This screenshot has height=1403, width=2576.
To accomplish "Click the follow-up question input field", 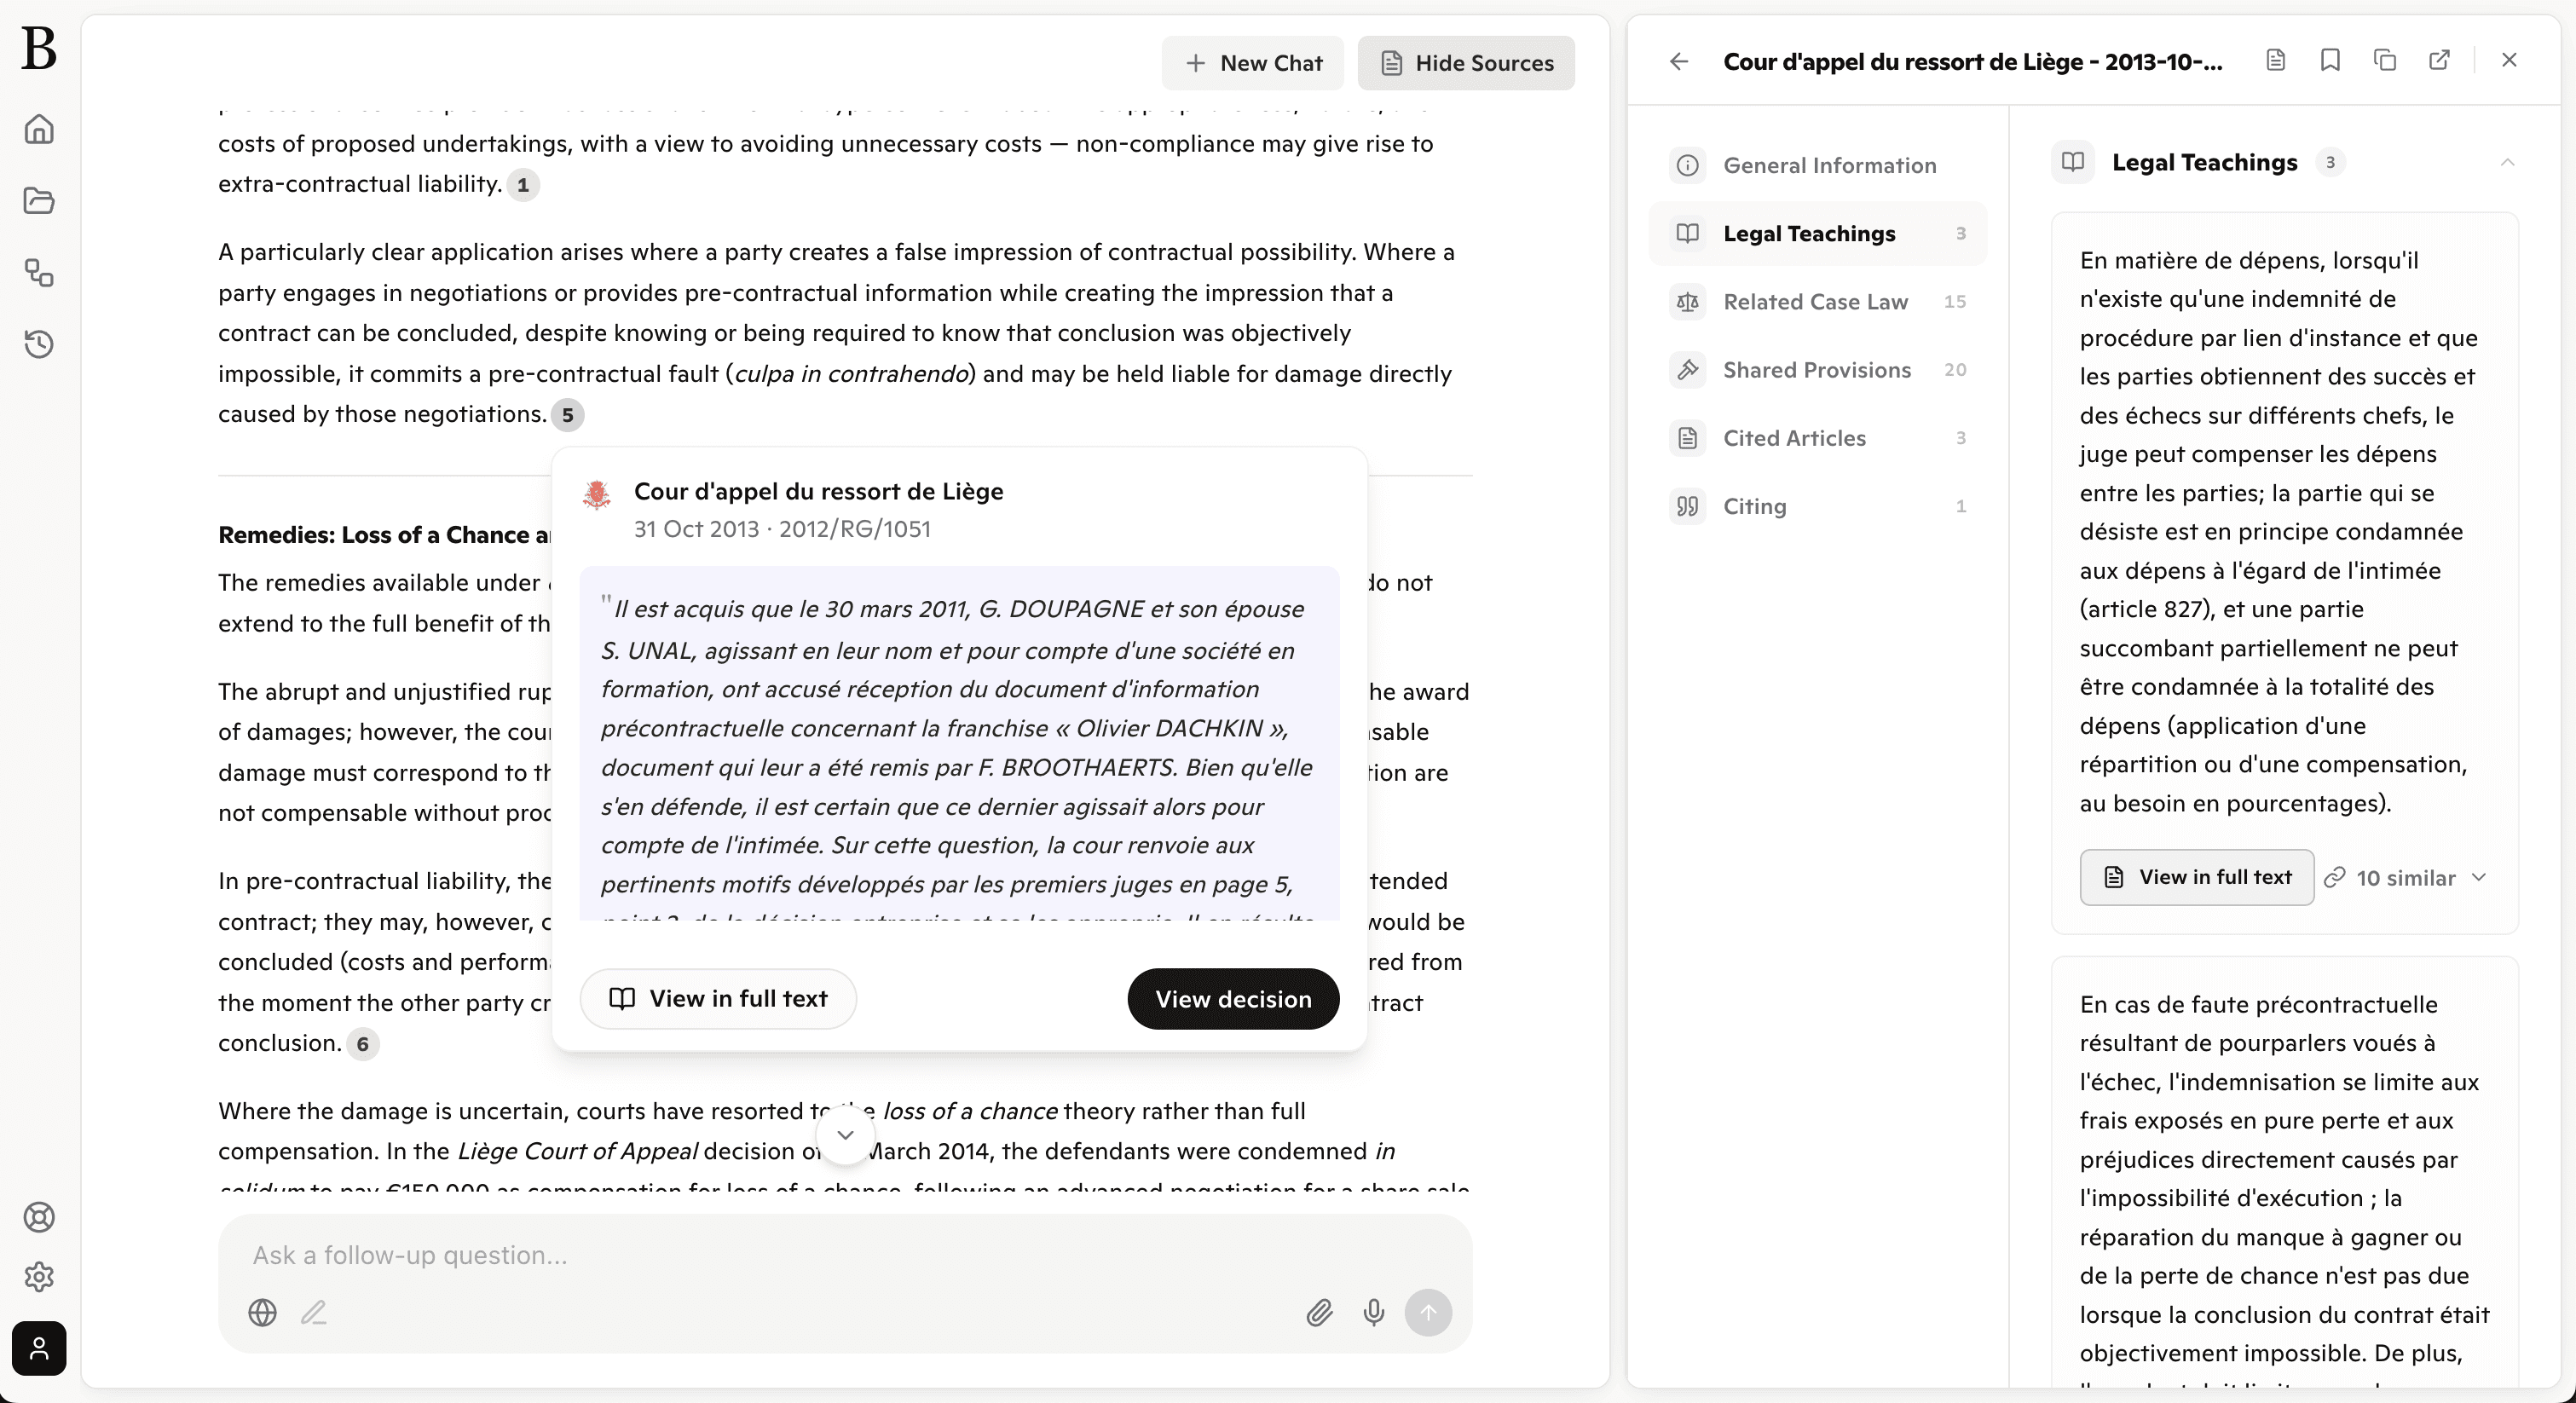I will pyautogui.click(x=760, y=1255).
